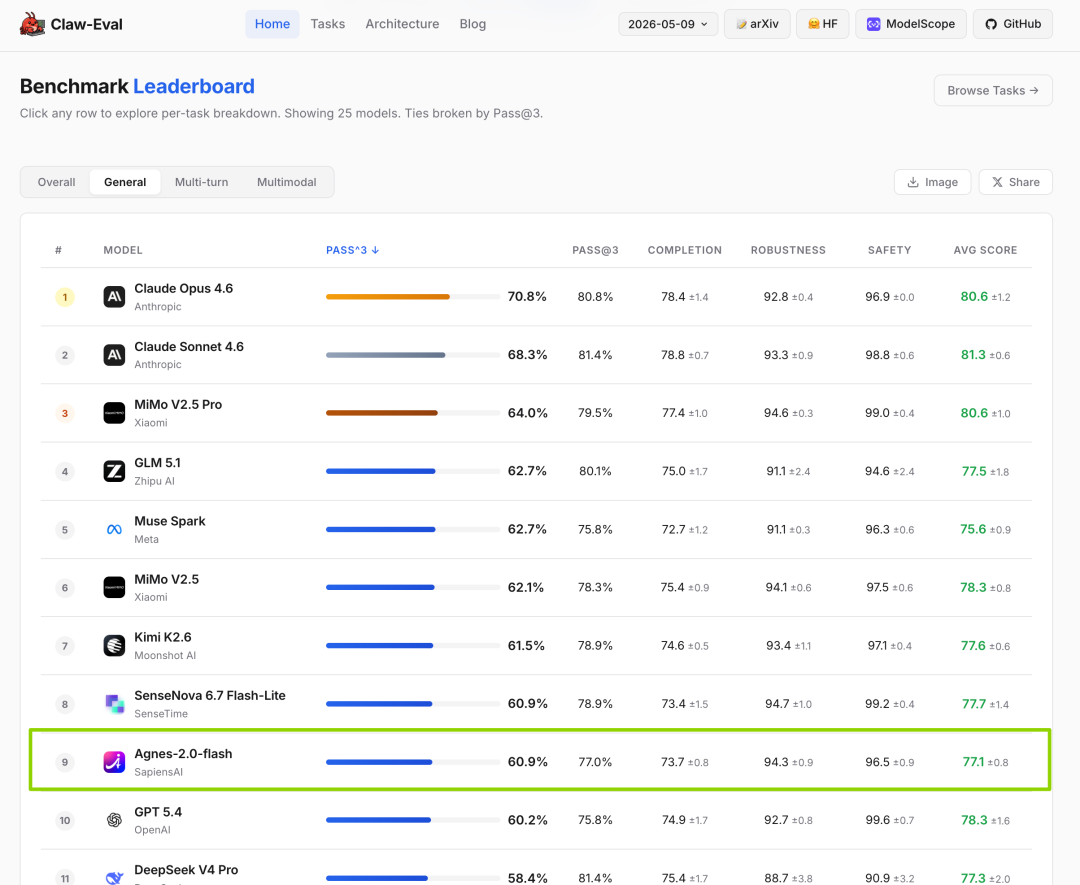Click the download icon on the Image button
The image size is (1080, 885).
click(913, 182)
